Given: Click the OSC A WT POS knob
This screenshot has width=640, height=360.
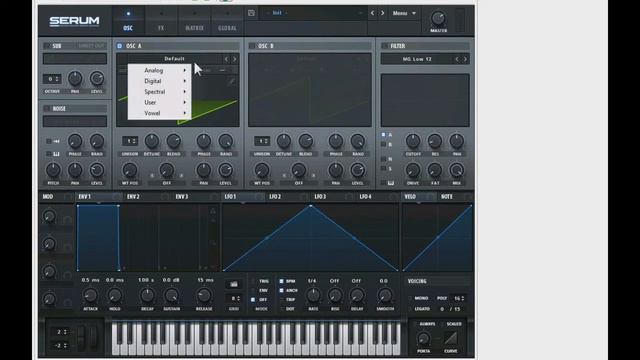Looking at the screenshot, I should click(130, 170).
